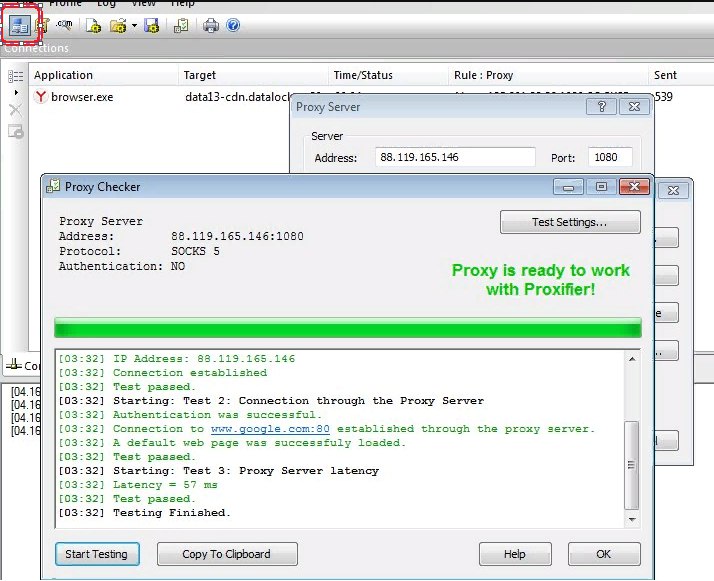Launch Proxy Checker from the toolbar
This screenshot has width=714, height=581.
coord(181,25)
